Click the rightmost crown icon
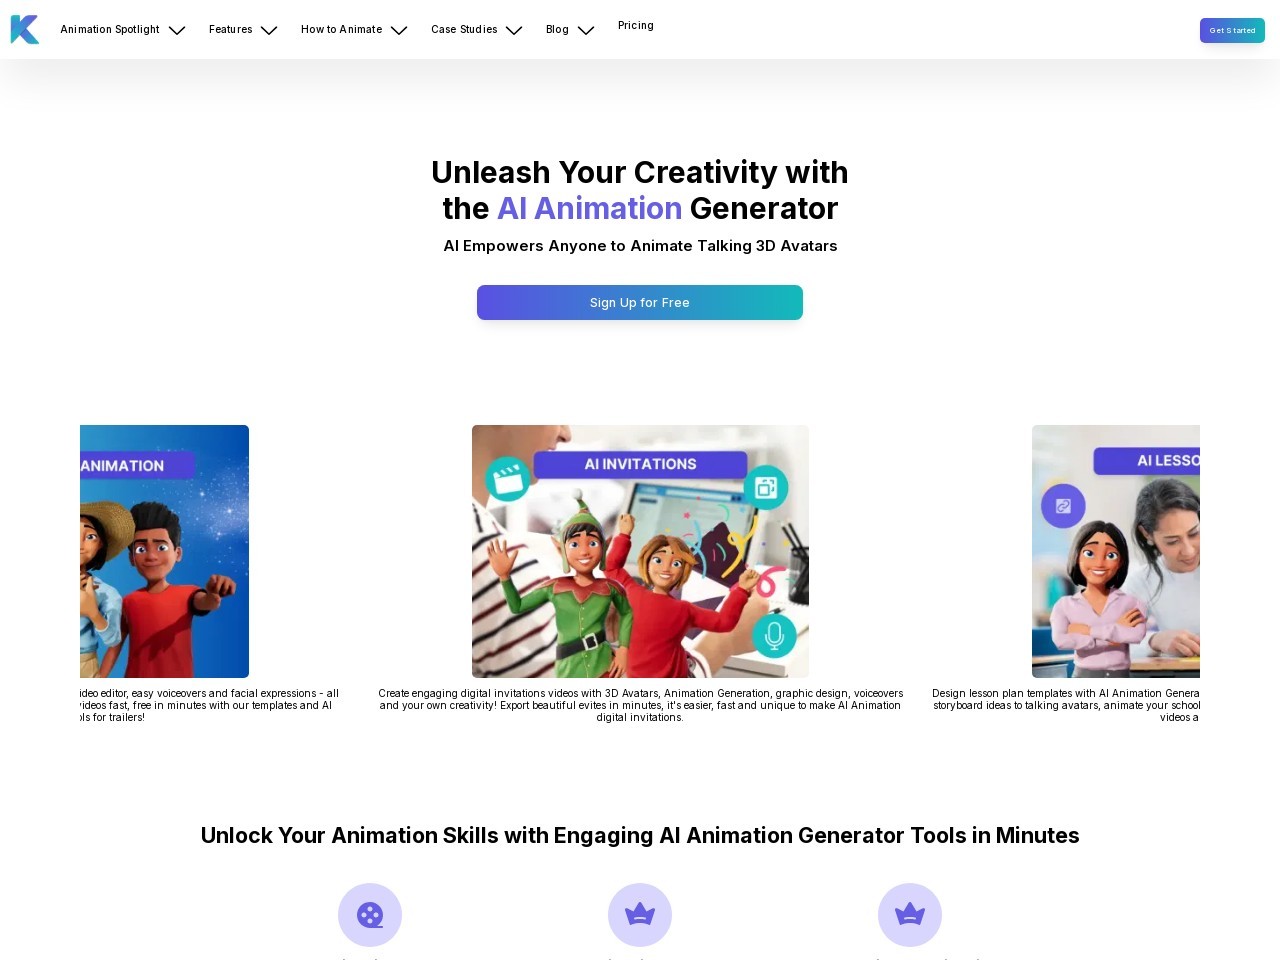The image size is (1280, 960). 910,915
